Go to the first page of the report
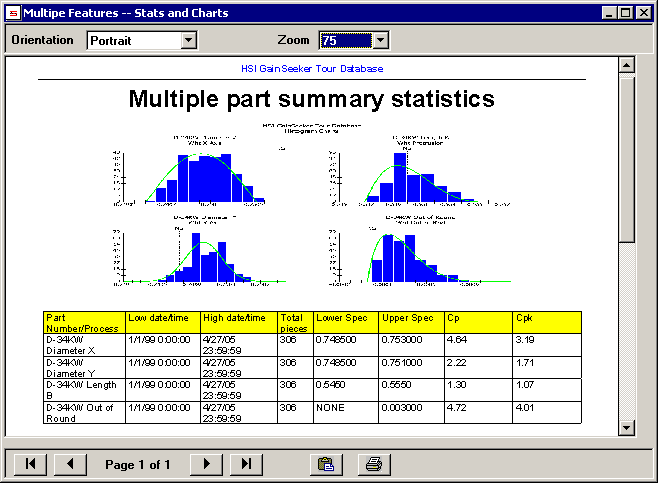 tap(29, 464)
